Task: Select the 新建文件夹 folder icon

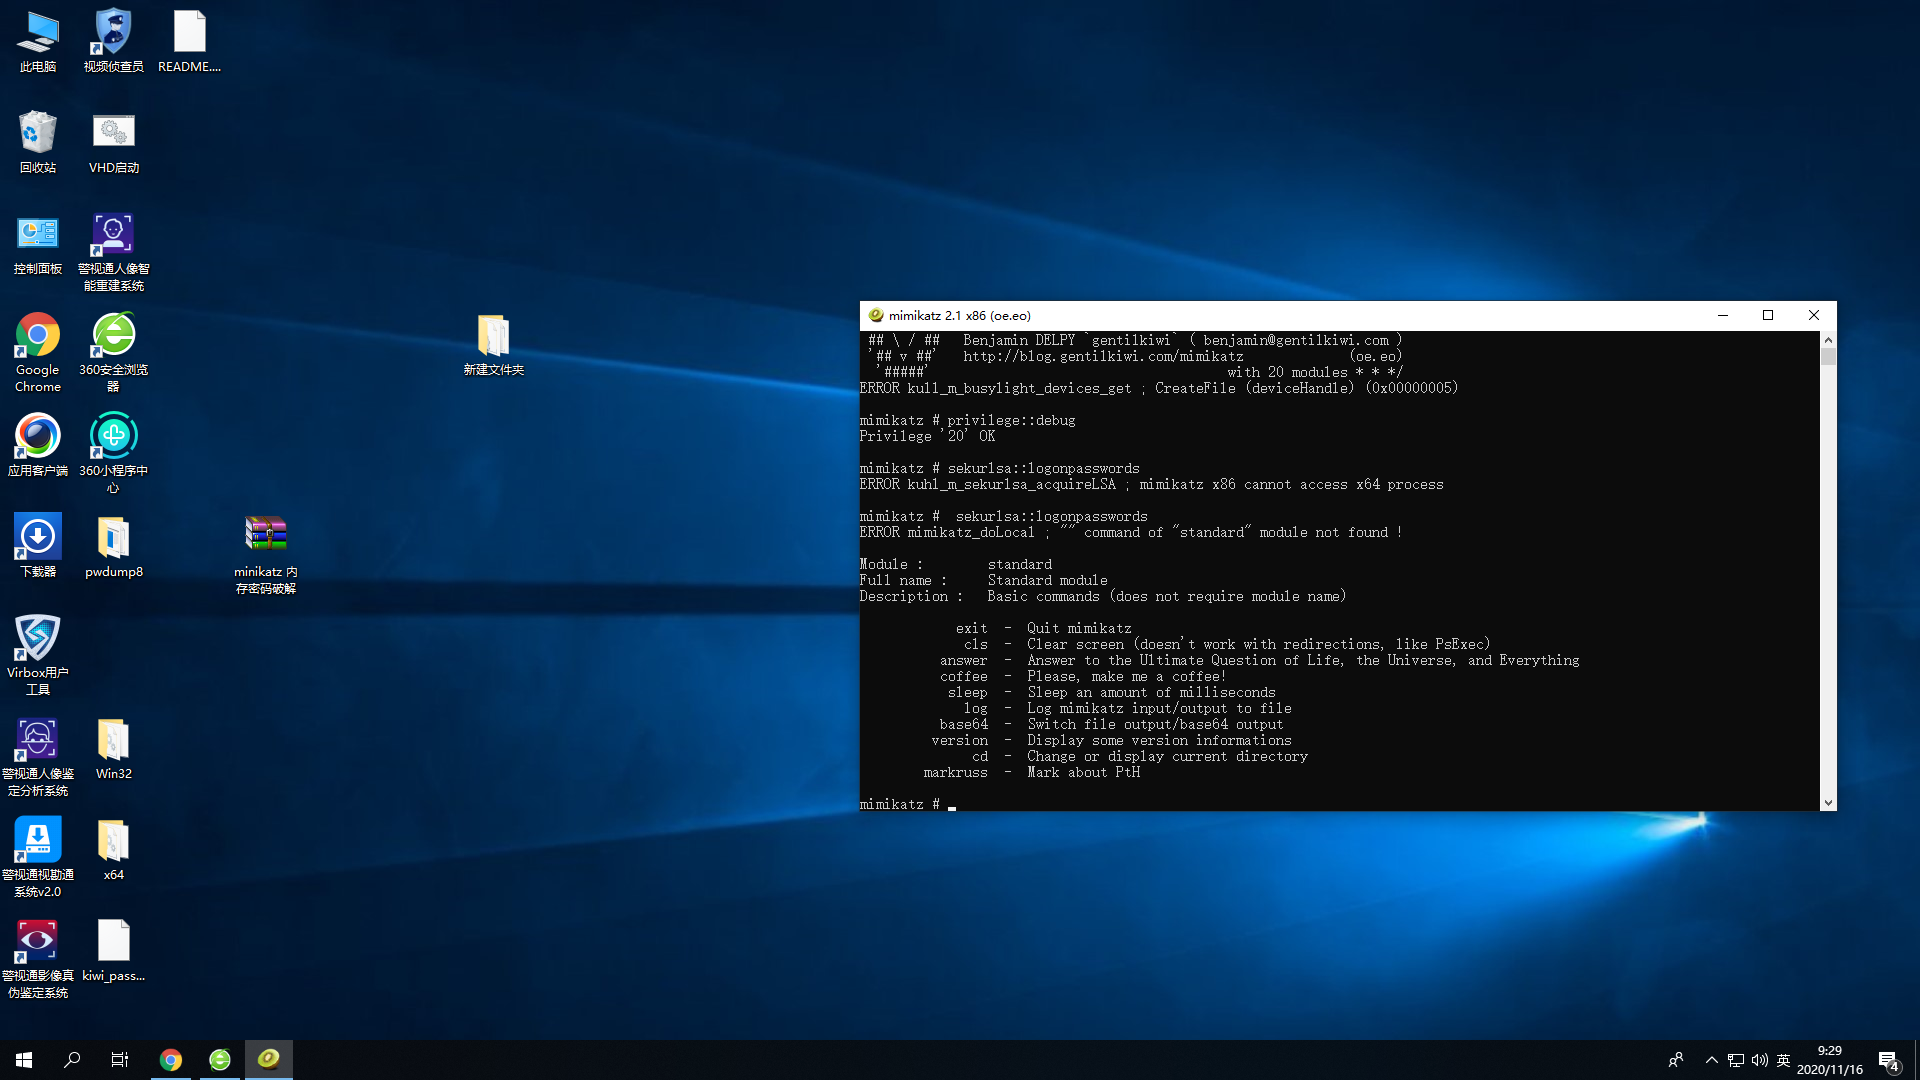Action: 493,336
